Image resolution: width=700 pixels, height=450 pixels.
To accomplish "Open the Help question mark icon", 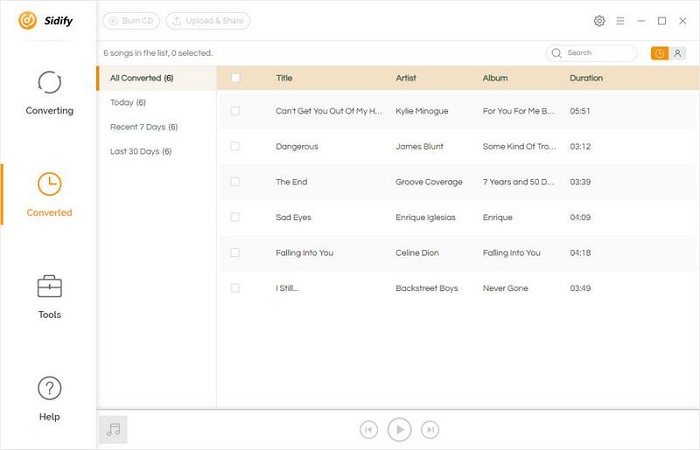I will pyautogui.click(x=49, y=388).
